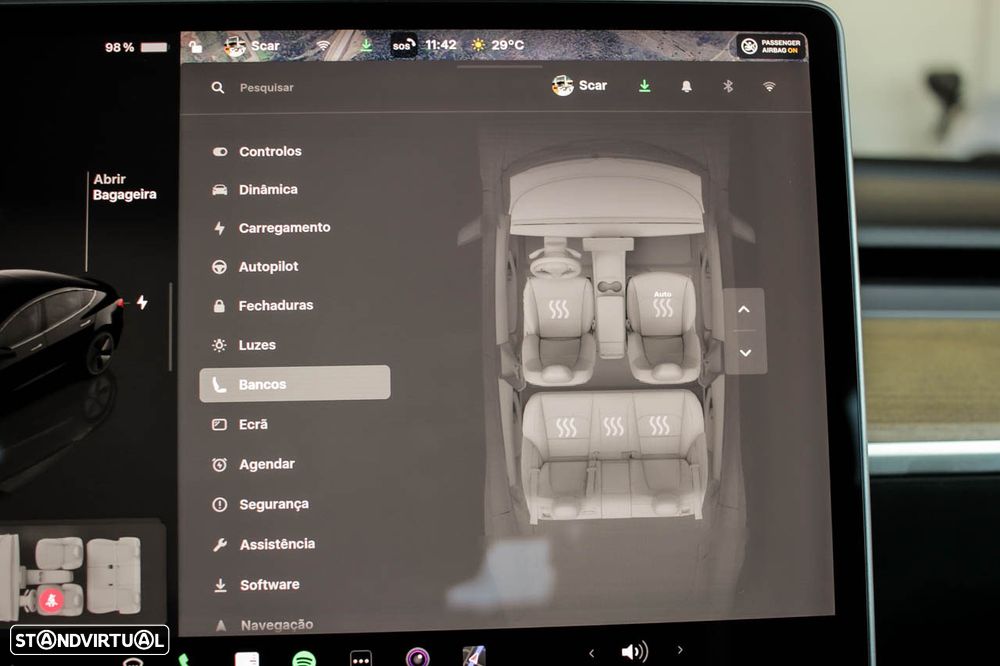Tap the Abrir Bagageira trunk button
This screenshot has width=1000, height=666.
point(124,187)
